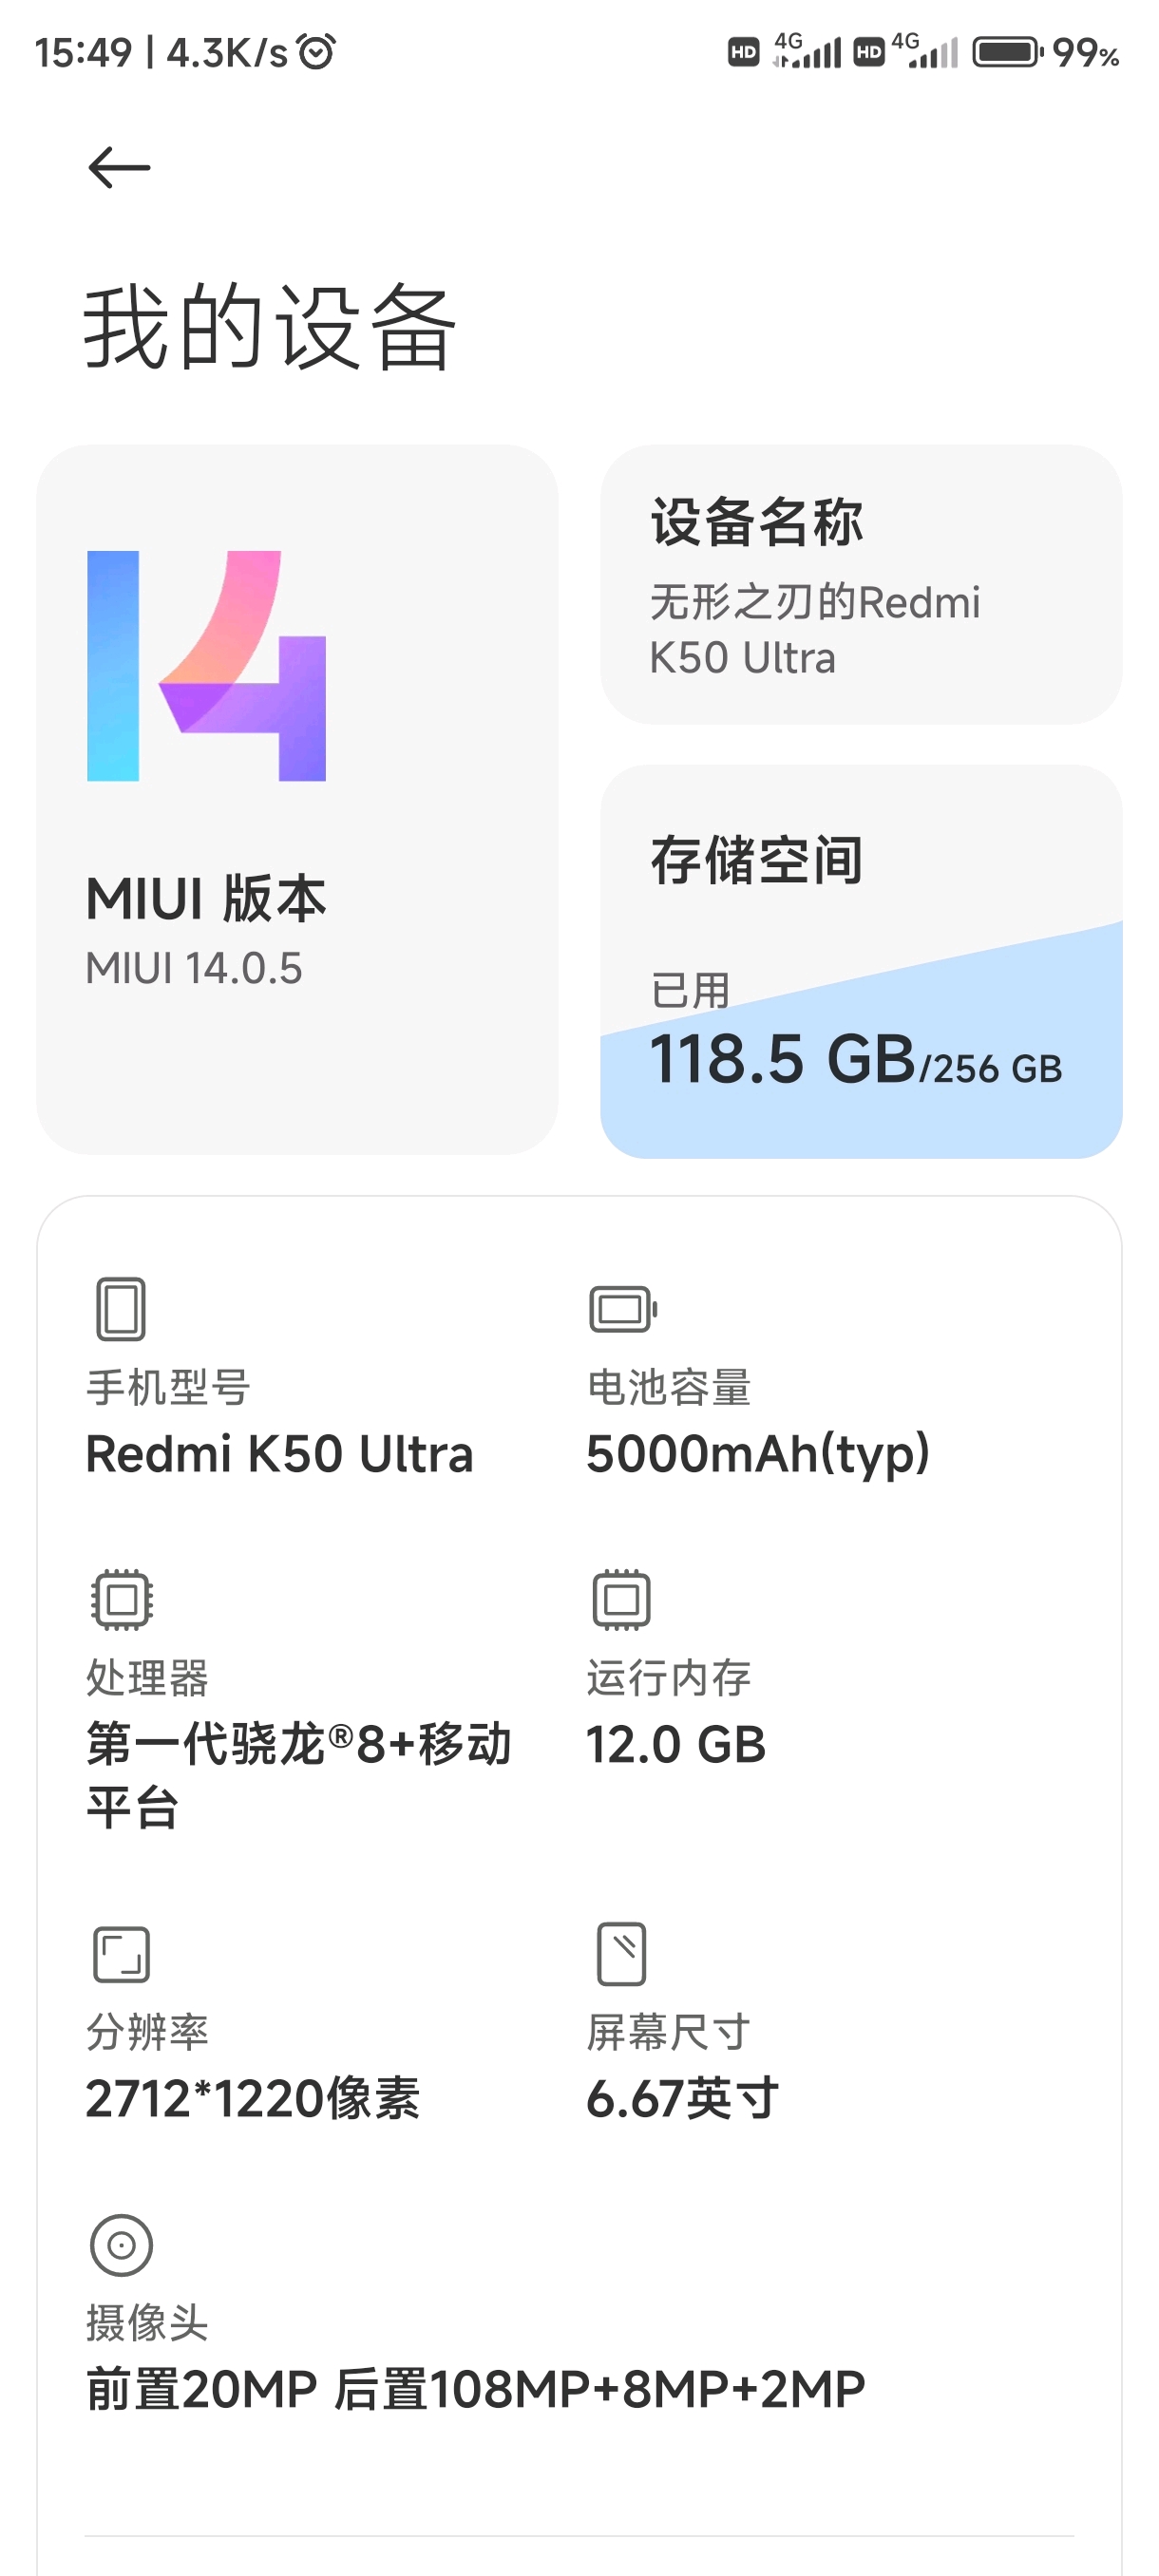This screenshot has height=2576, width=1159.
Task: Tap the phone model icon
Action: click(x=121, y=1308)
